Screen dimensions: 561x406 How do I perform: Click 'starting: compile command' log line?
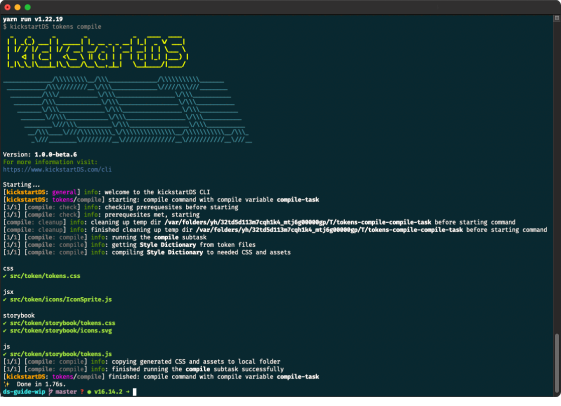[161, 200]
